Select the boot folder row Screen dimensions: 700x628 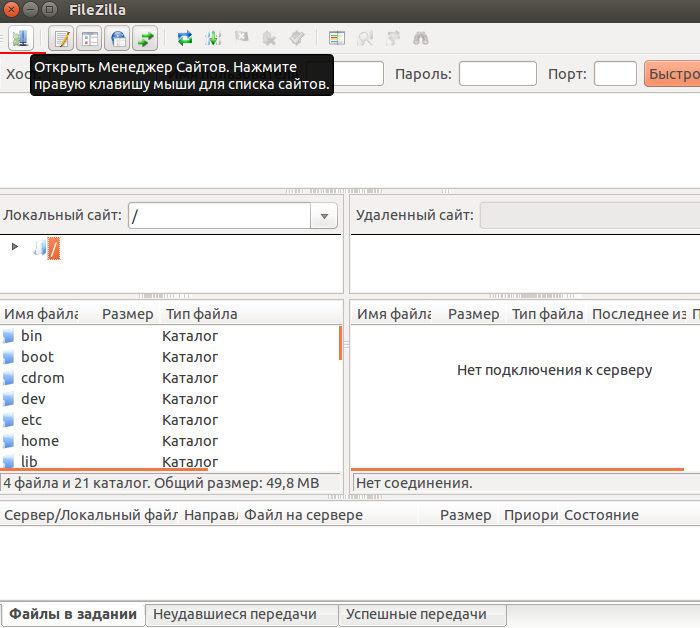point(170,357)
